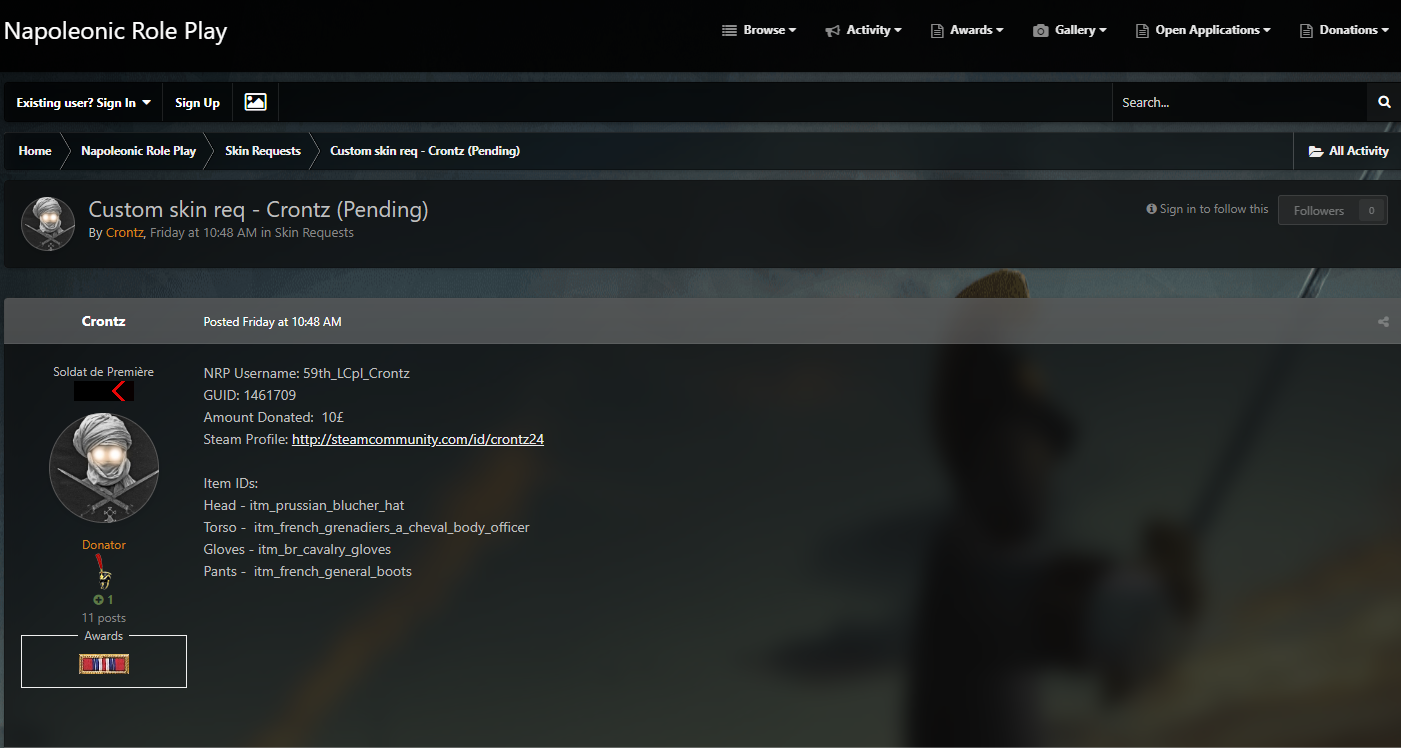Click the image gallery icon beside Sign Up
The width and height of the screenshot is (1401, 748).
click(x=256, y=102)
